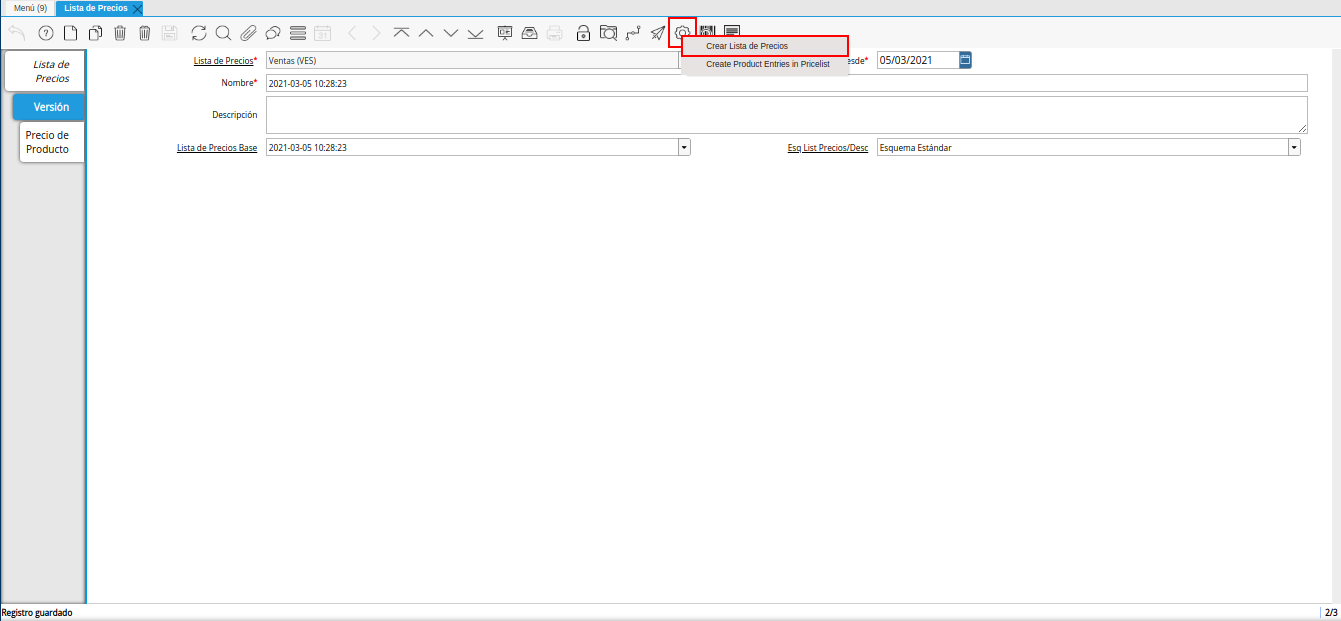
Task: Click the save diskette icon
Action: pyautogui.click(x=169, y=33)
